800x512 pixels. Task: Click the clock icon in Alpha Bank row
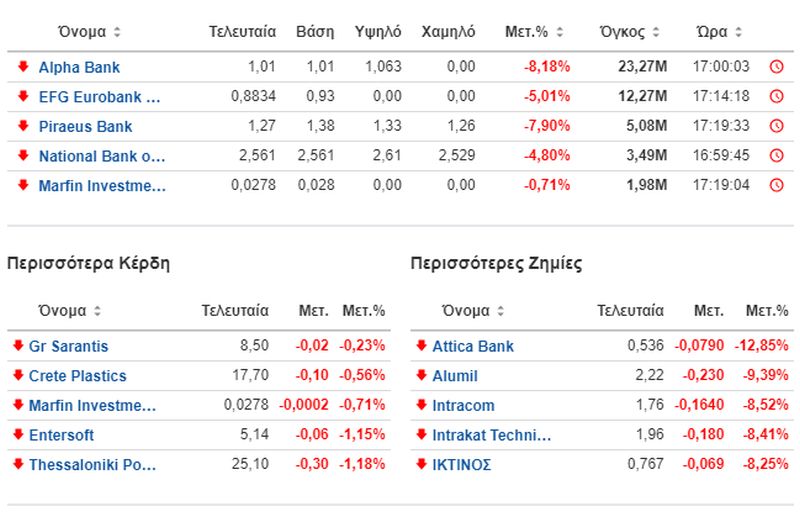click(x=776, y=67)
